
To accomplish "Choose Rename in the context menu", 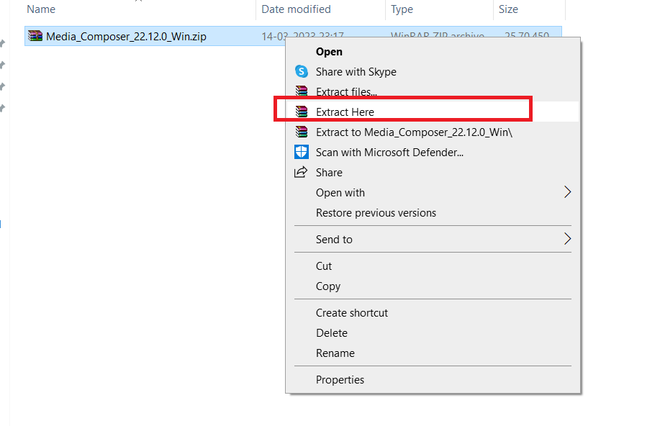I will [335, 353].
